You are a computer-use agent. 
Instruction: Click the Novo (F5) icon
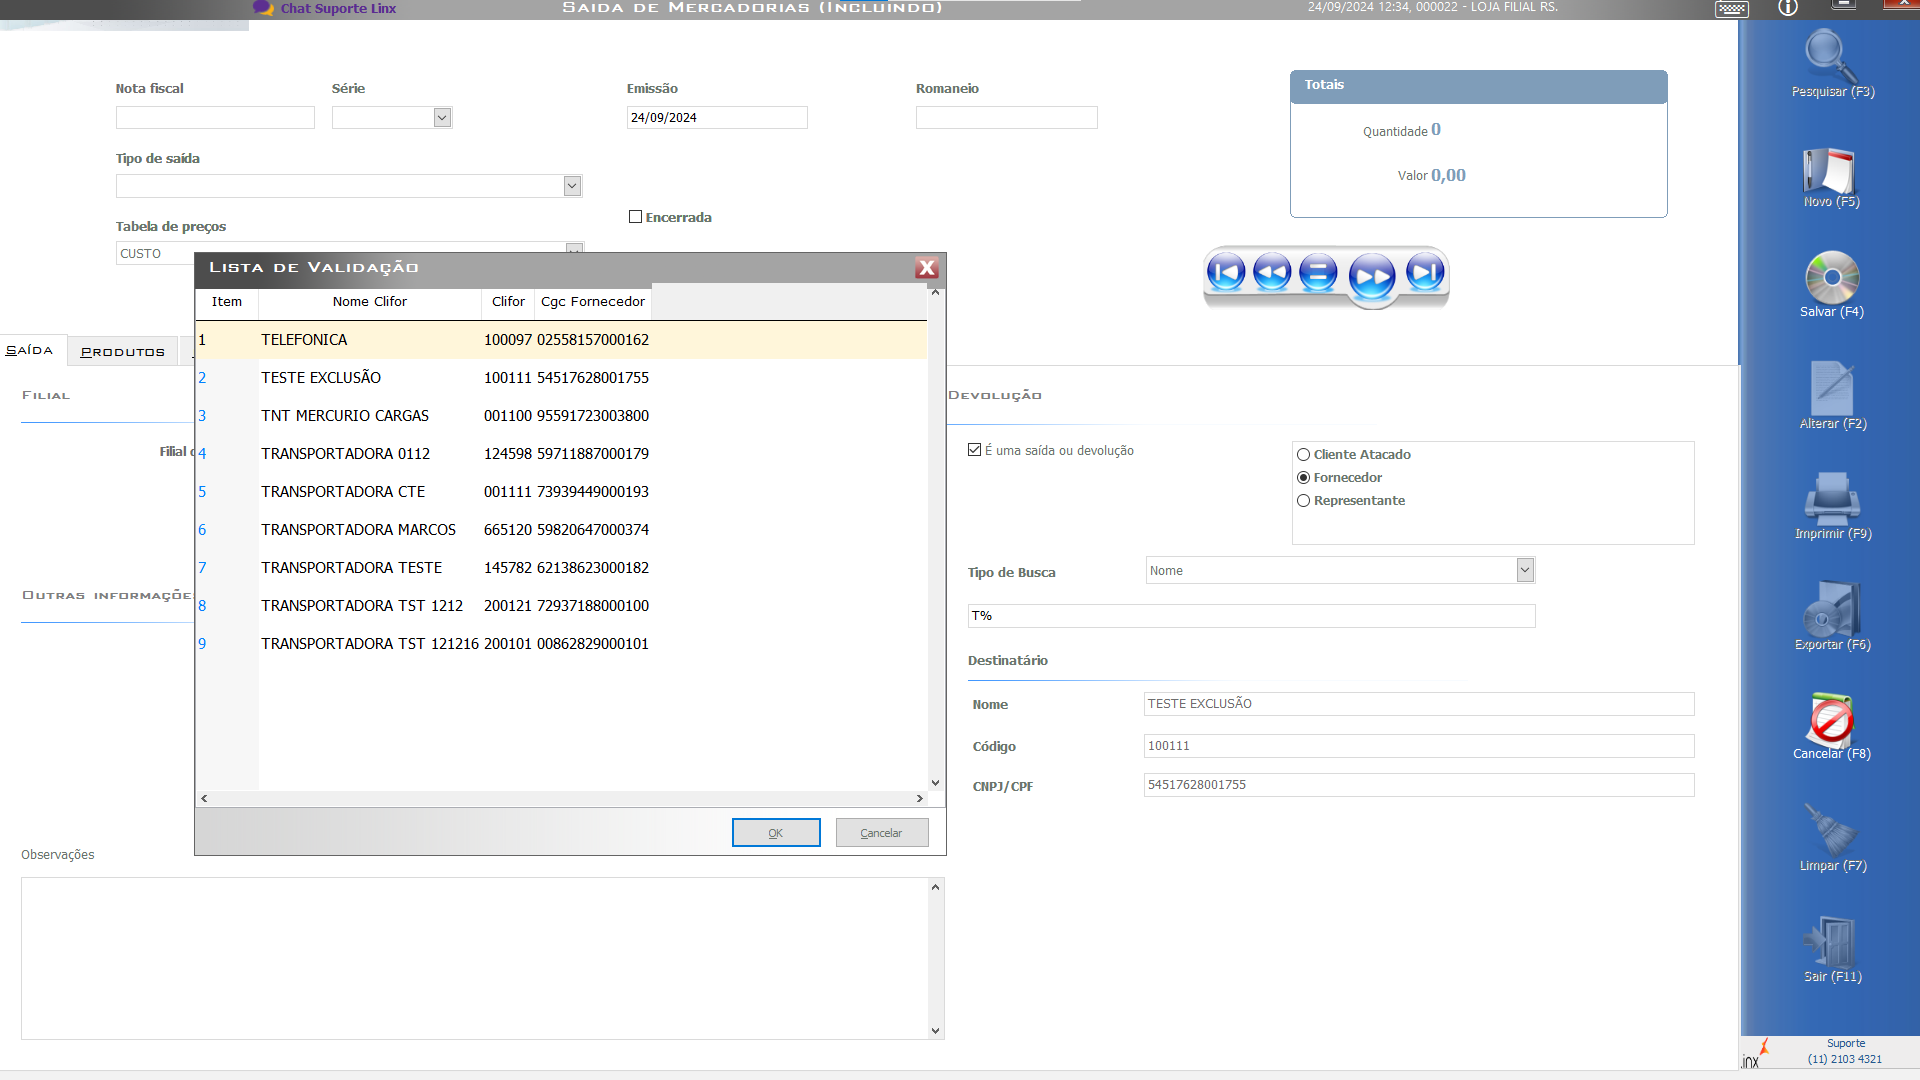[1830, 170]
